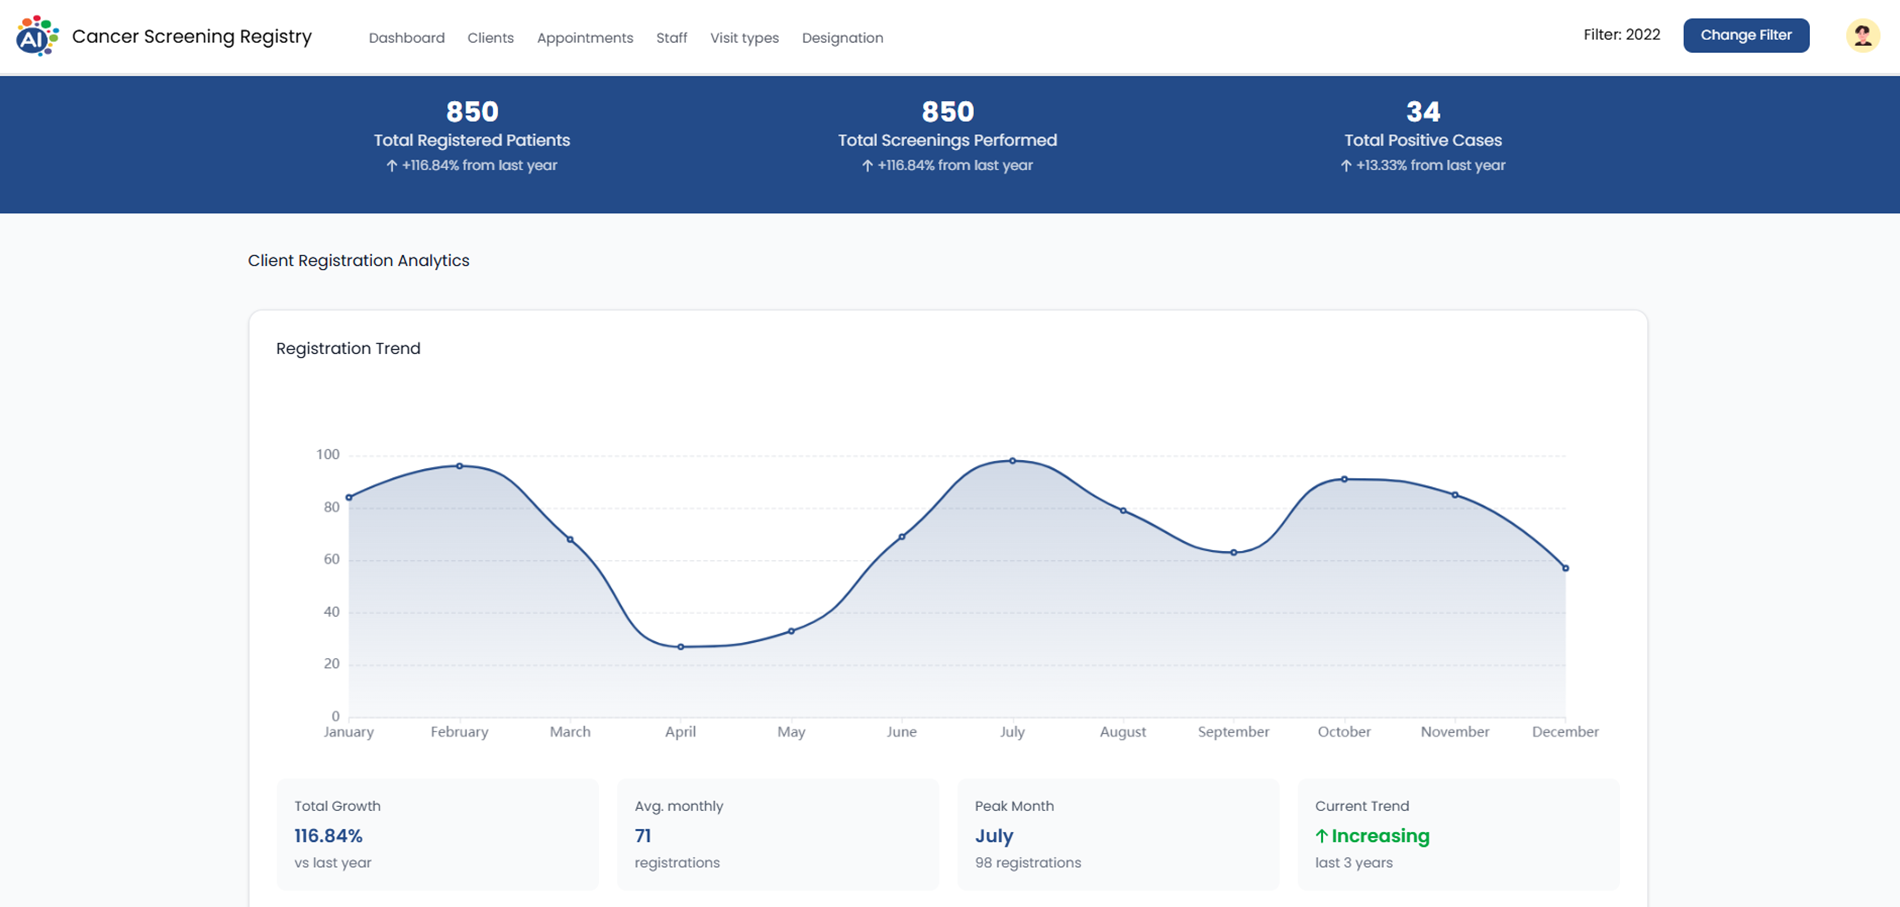Image resolution: width=1900 pixels, height=907 pixels.
Task: Click the Total Growth 116.84% stat card
Action: 437,834
